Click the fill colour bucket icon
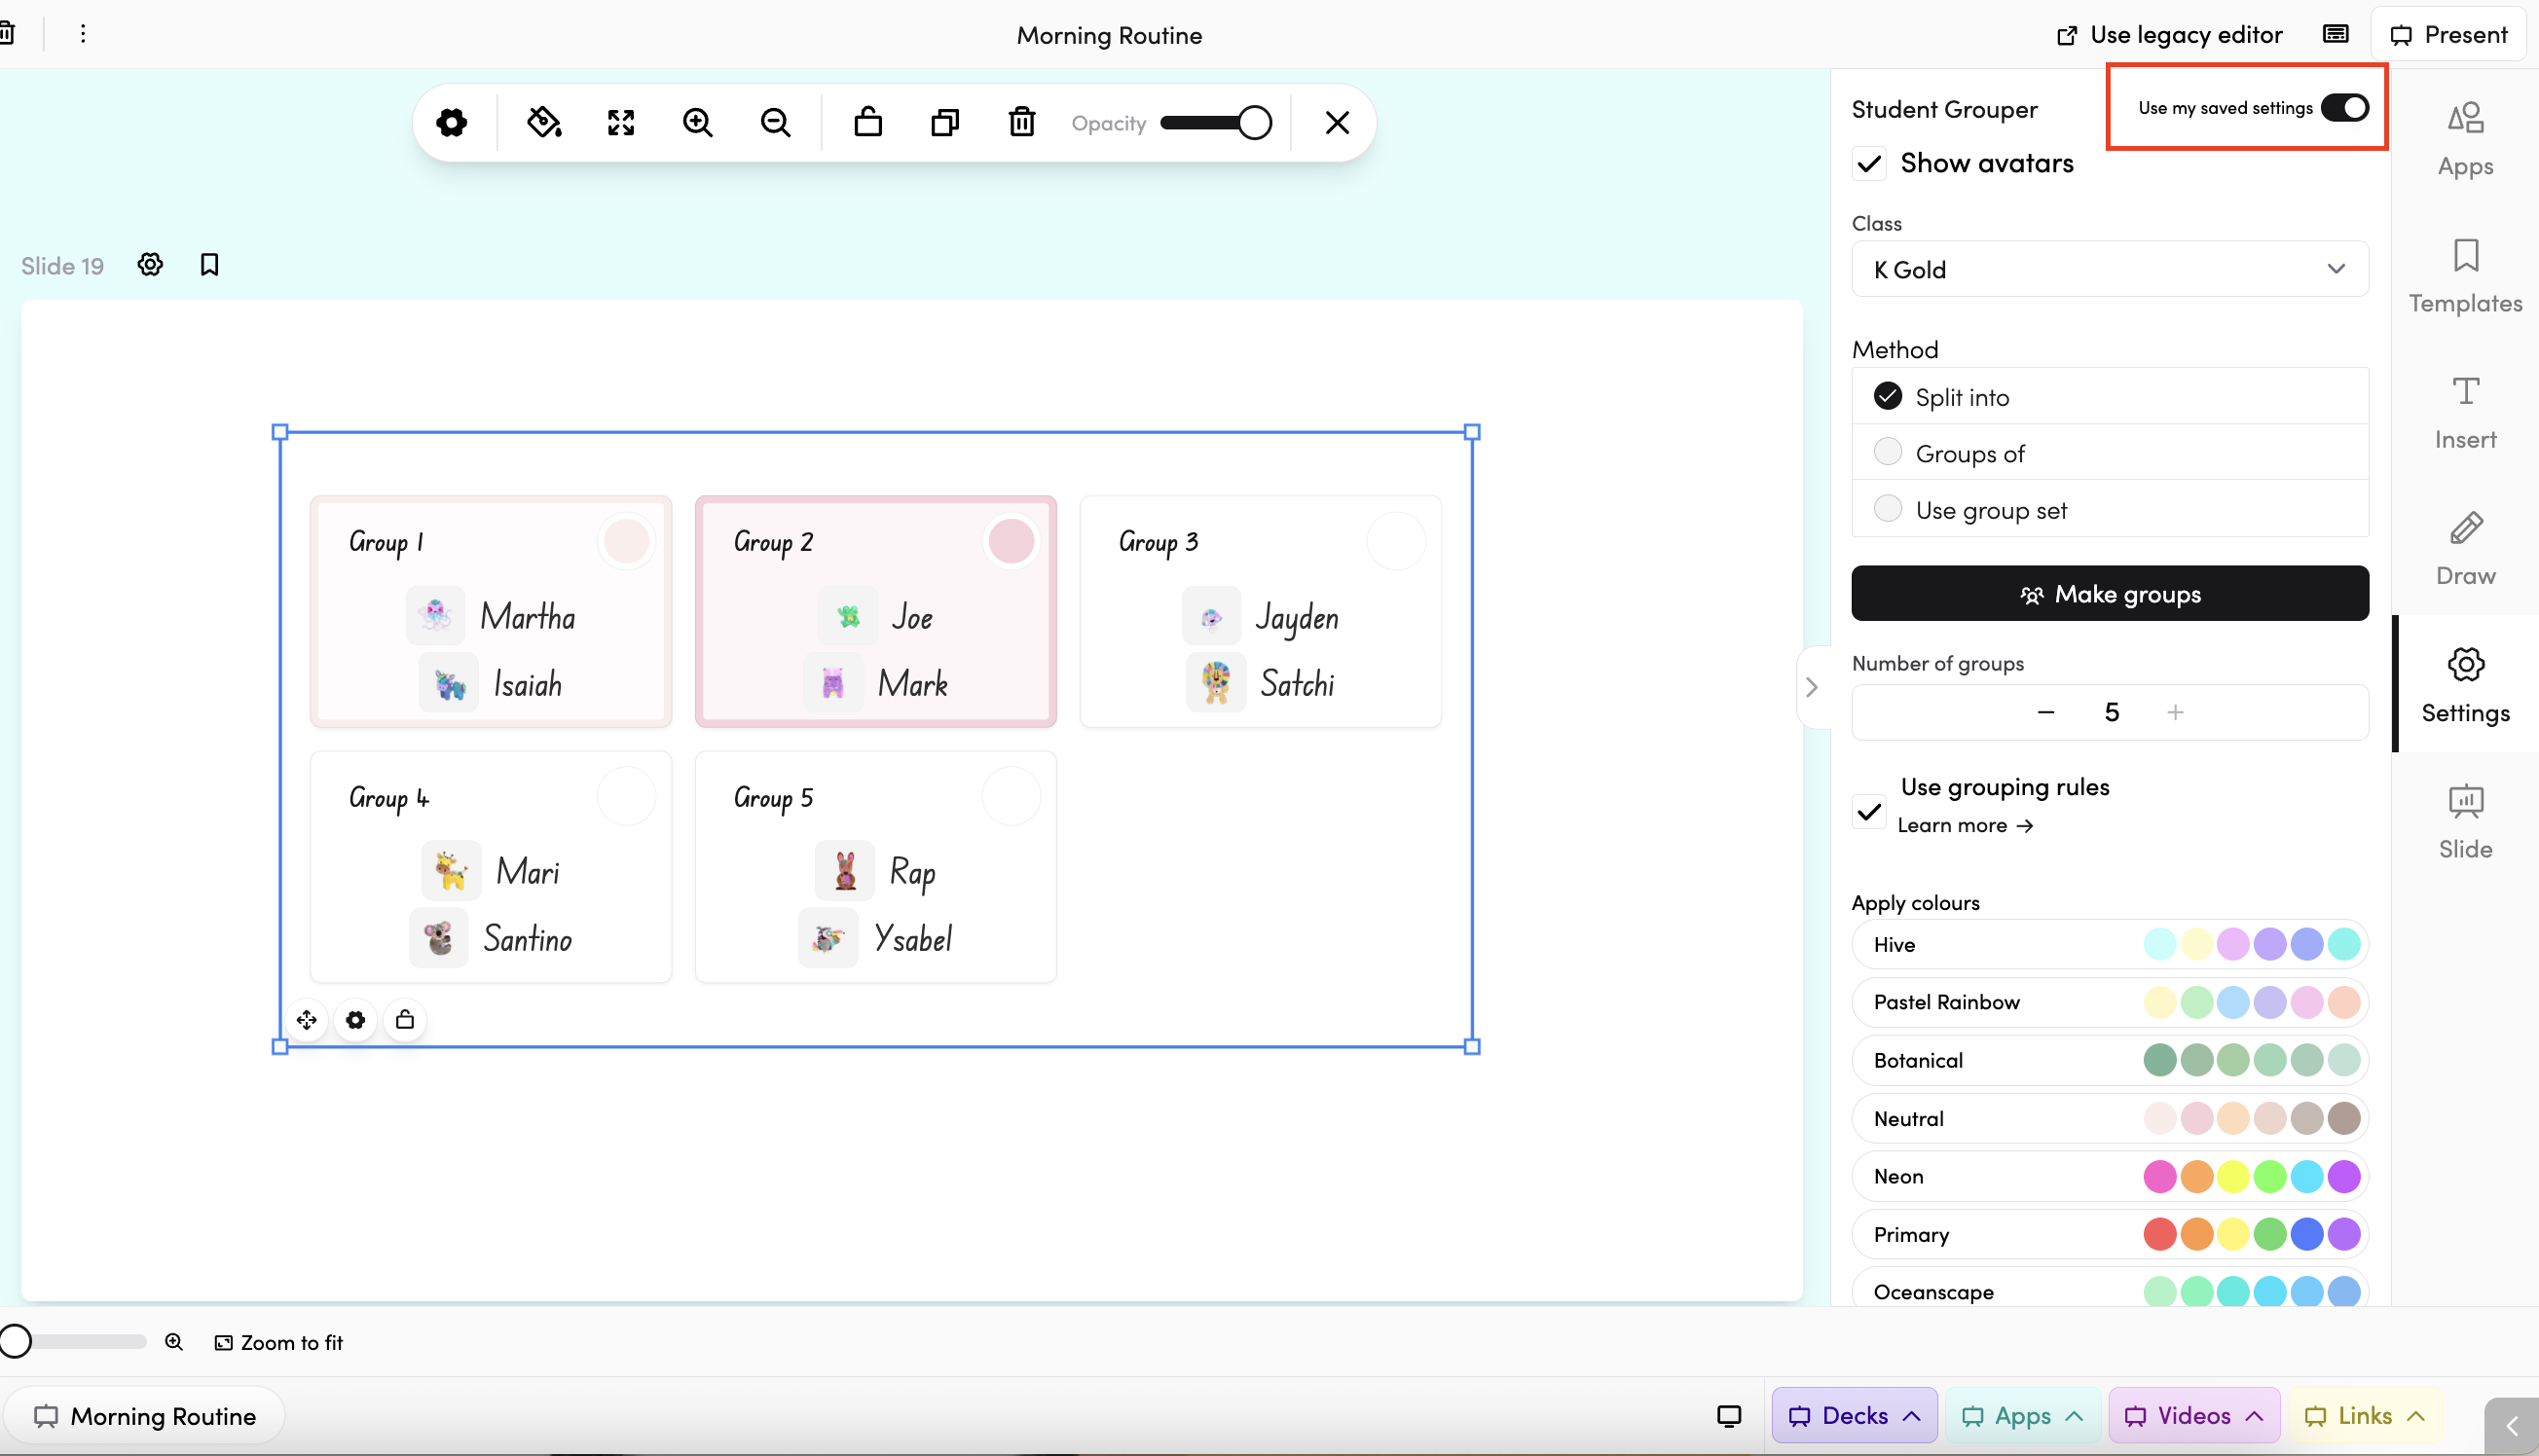This screenshot has height=1456, width=2539. (544, 122)
